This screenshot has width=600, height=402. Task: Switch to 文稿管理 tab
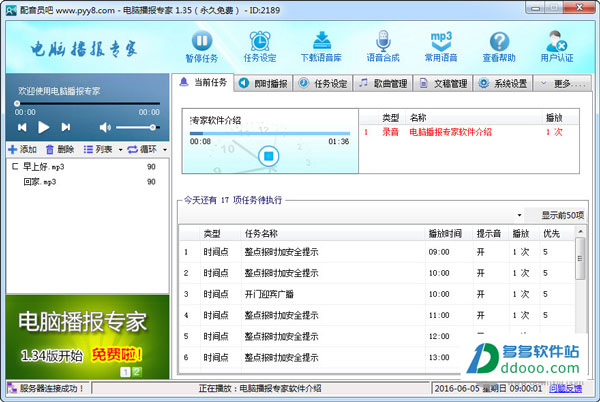(x=443, y=83)
